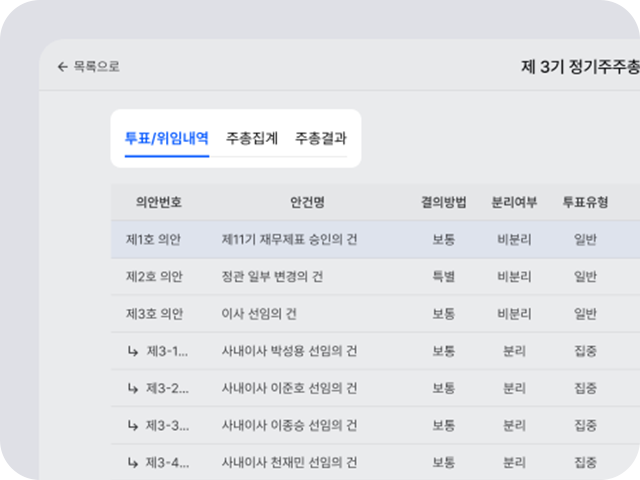
Task: Click the sub-item arrow icon for 제3-3 row
Action: pos(133,426)
